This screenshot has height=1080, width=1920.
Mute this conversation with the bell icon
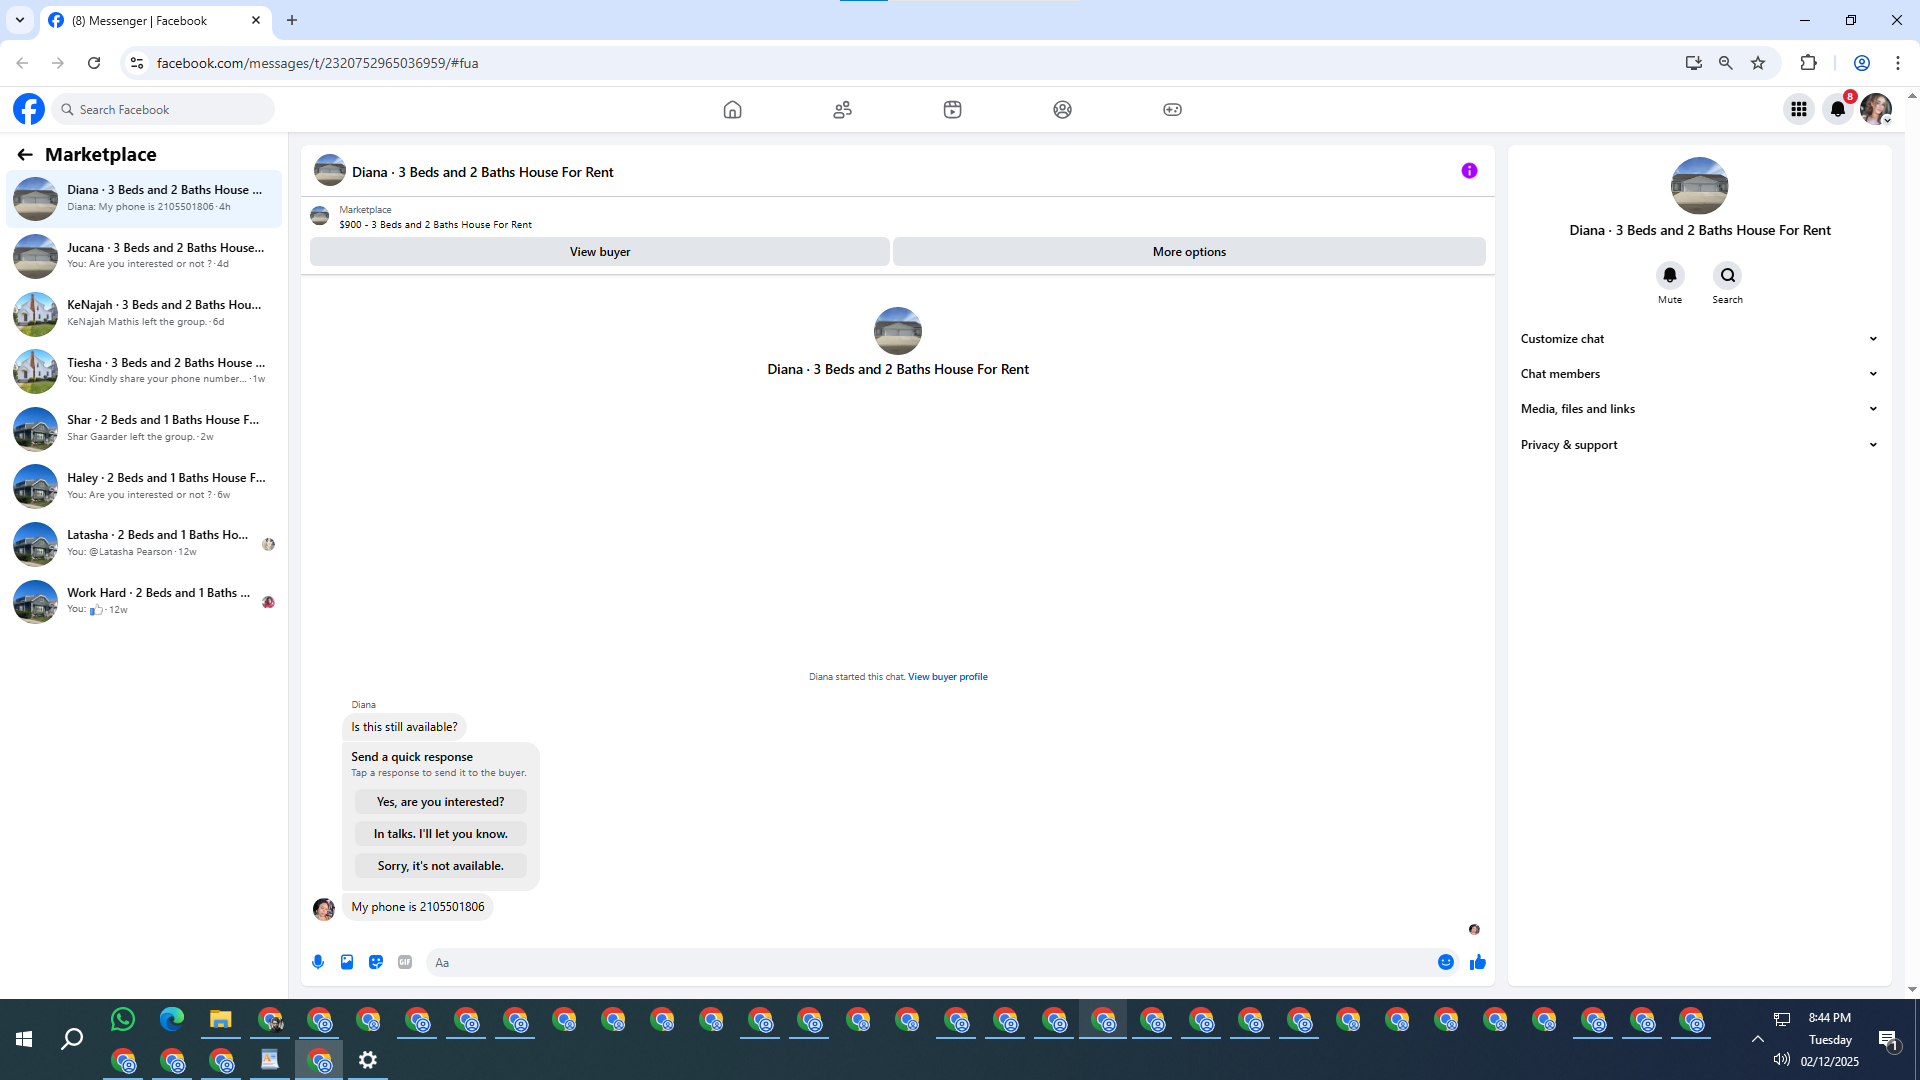[x=1670, y=276]
